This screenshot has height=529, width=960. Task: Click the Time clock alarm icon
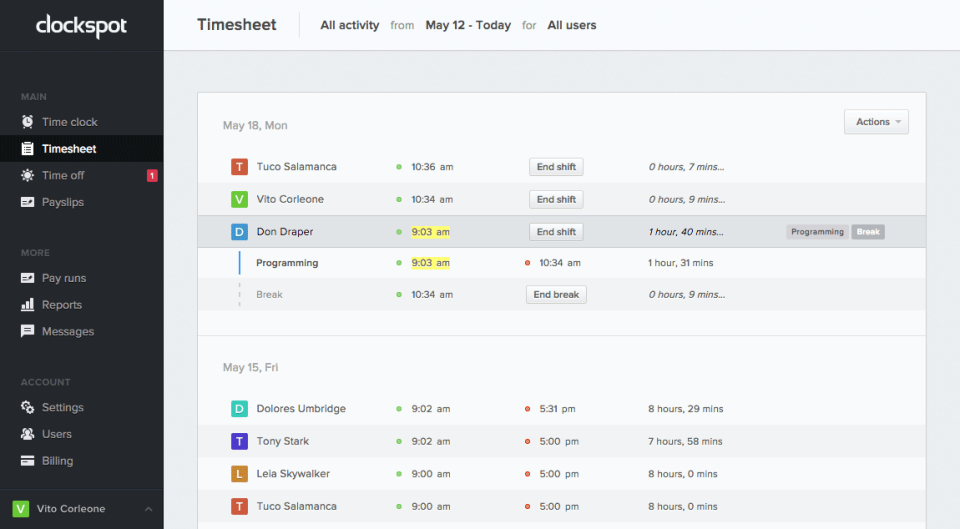pyautogui.click(x=28, y=122)
